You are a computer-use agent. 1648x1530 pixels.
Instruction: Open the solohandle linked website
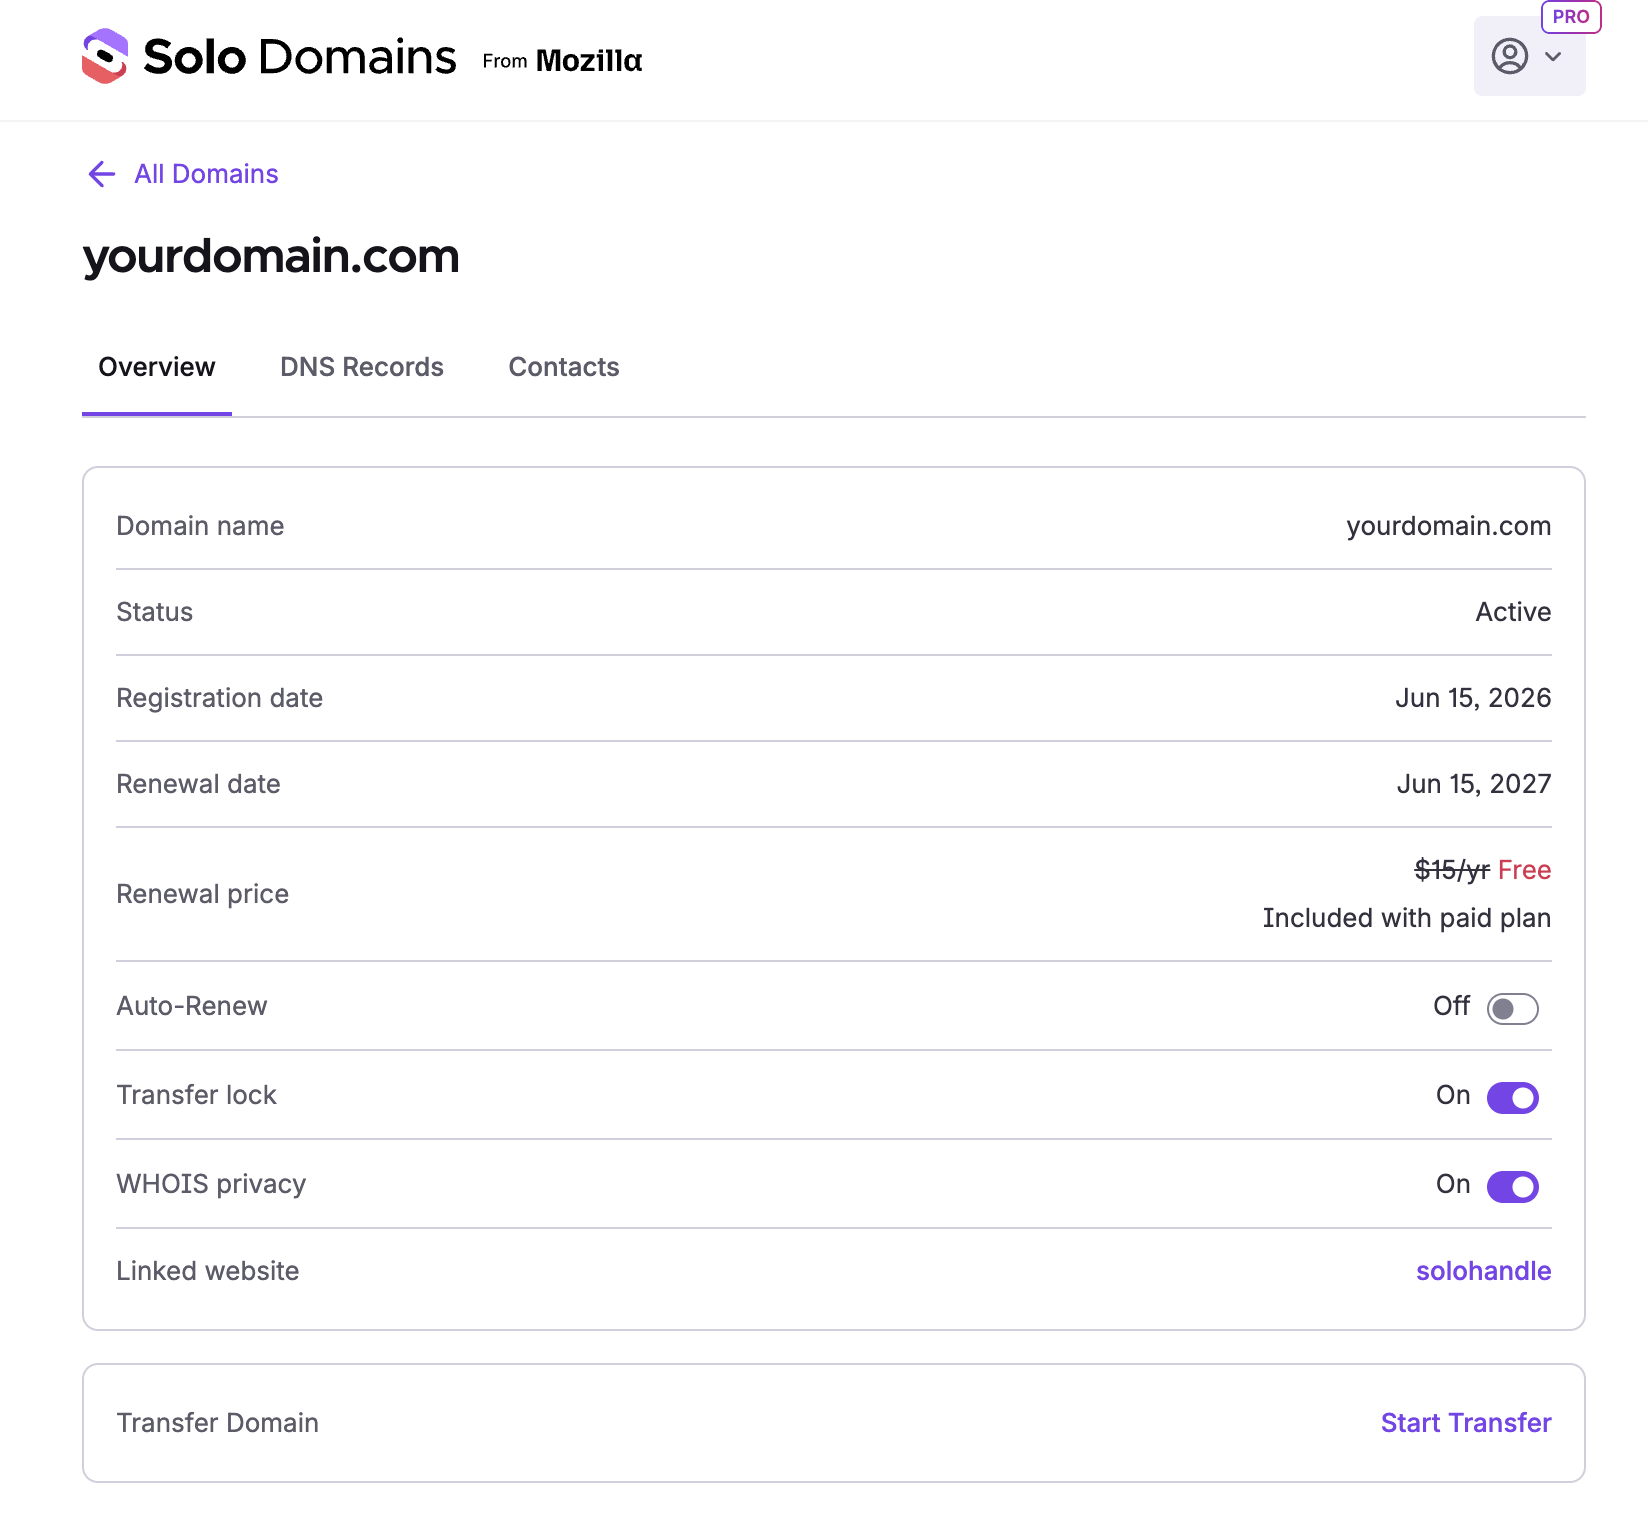pos(1483,1271)
